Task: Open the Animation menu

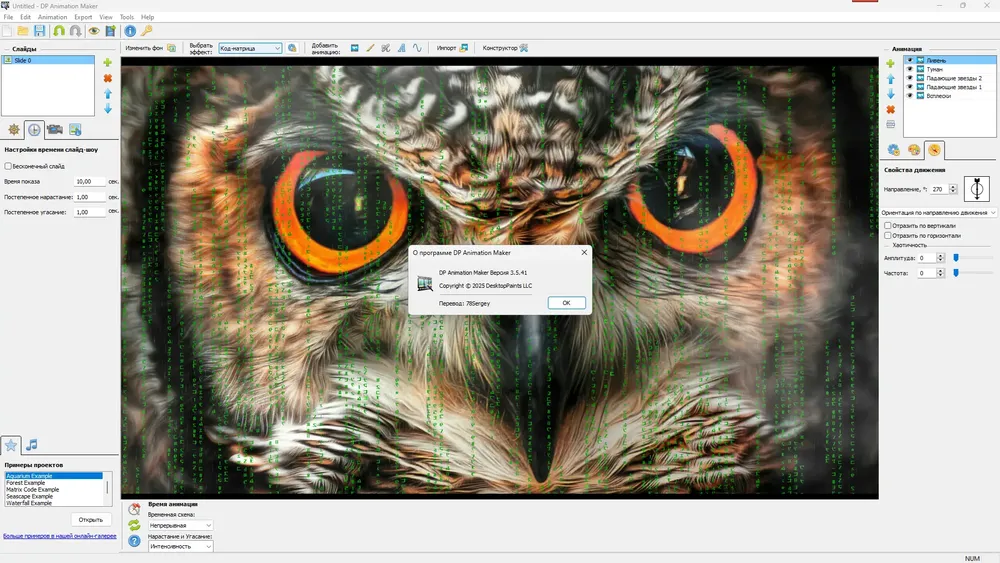Action: point(52,17)
